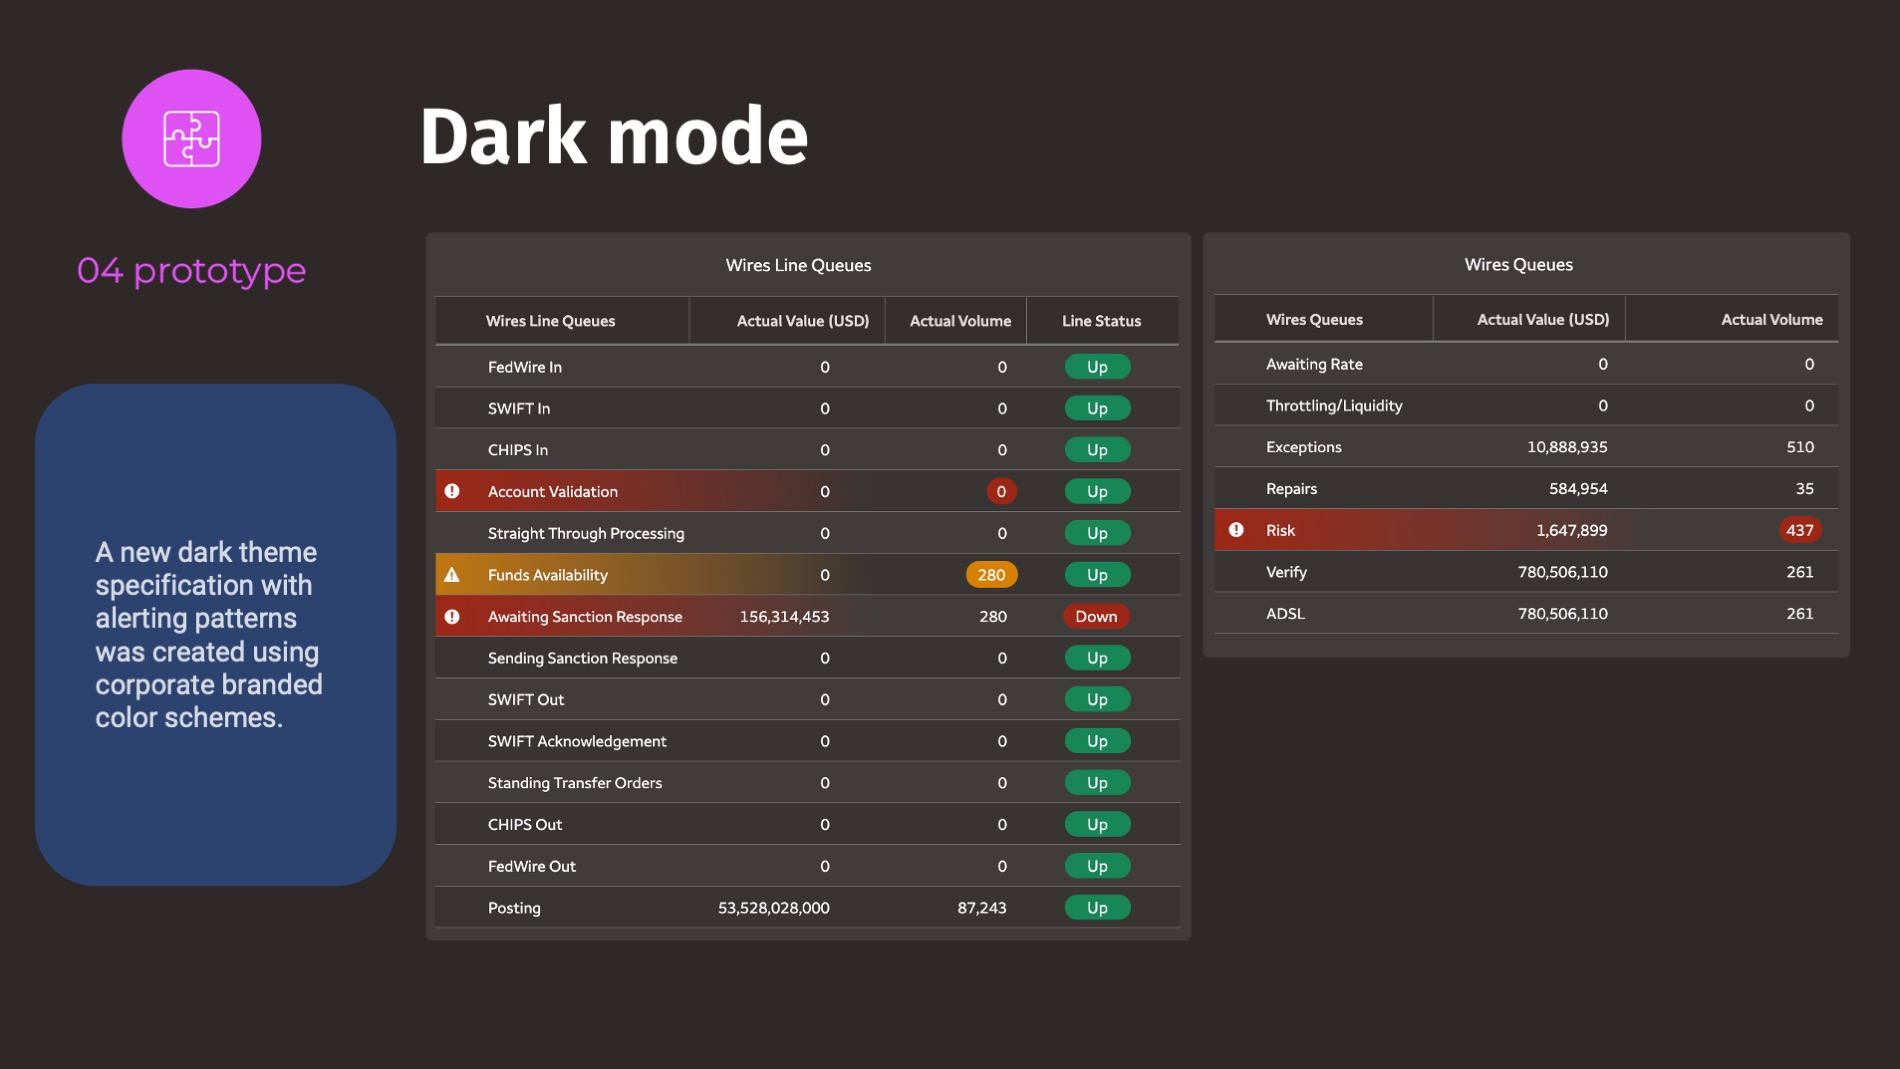Click the pink puzzle piece icon
Image resolution: width=1900 pixels, height=1069 pixels.
coord(191,139)
